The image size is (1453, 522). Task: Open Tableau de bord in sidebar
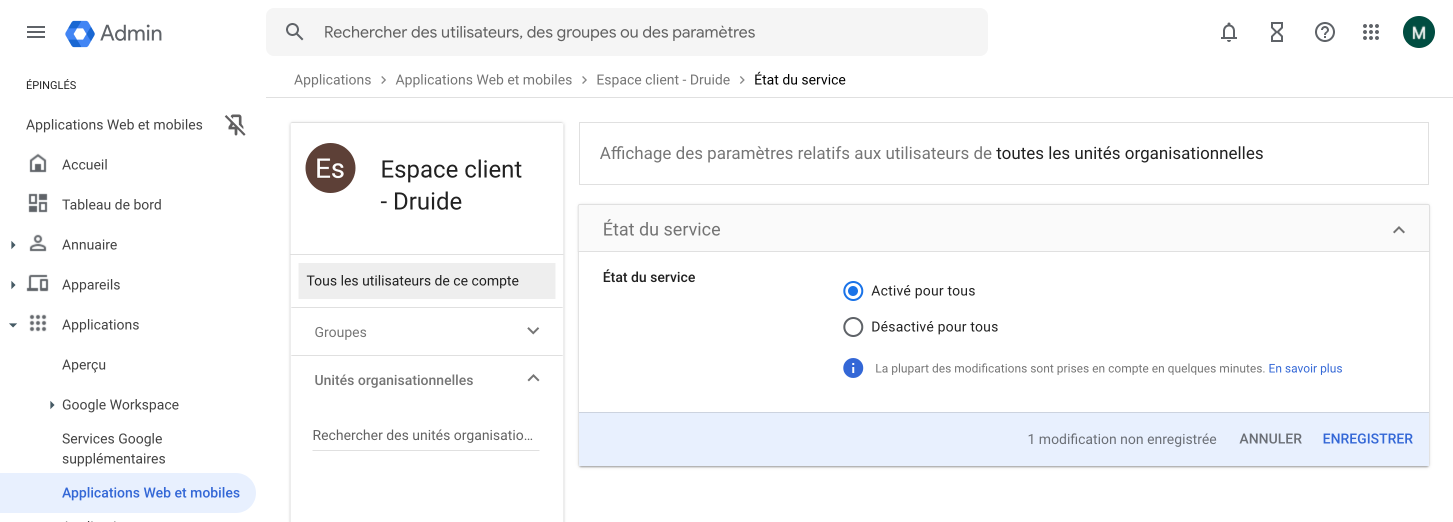pyautogui.click(x=111, y=205)
